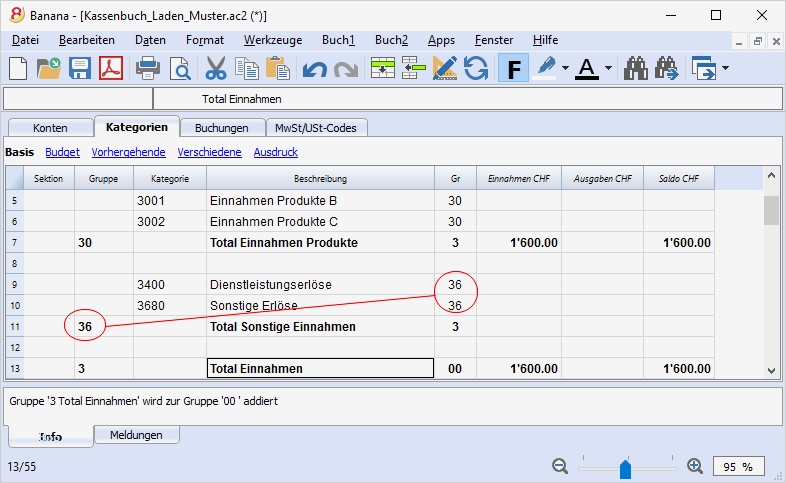The height and width of the screenshot is (483, 786).
Task: Zoom out with the minus magnifier icon
Action: 560,466
